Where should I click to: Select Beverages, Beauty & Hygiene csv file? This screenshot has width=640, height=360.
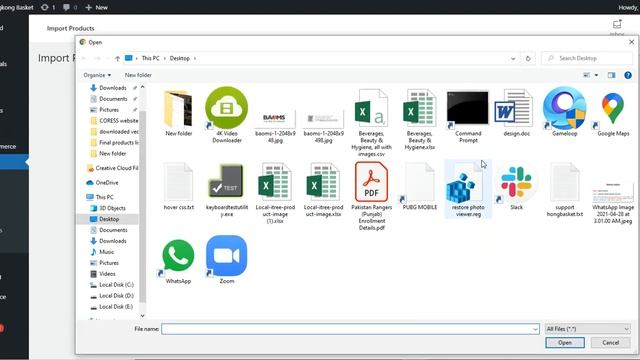pyautogui.click(x=371, y=108)
